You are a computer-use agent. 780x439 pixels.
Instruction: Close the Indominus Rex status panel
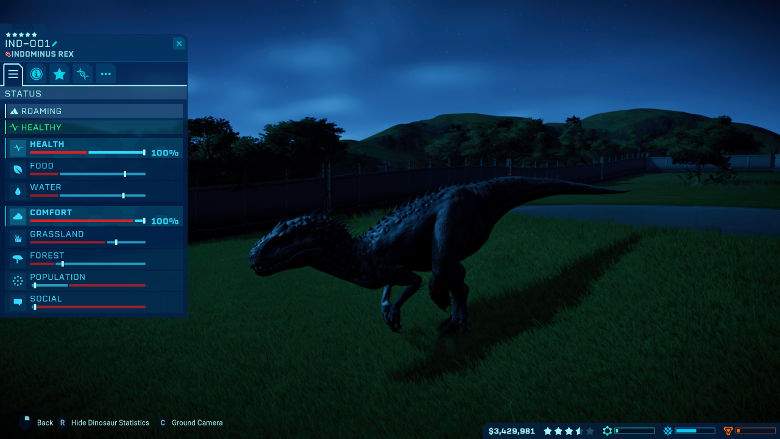179,44
